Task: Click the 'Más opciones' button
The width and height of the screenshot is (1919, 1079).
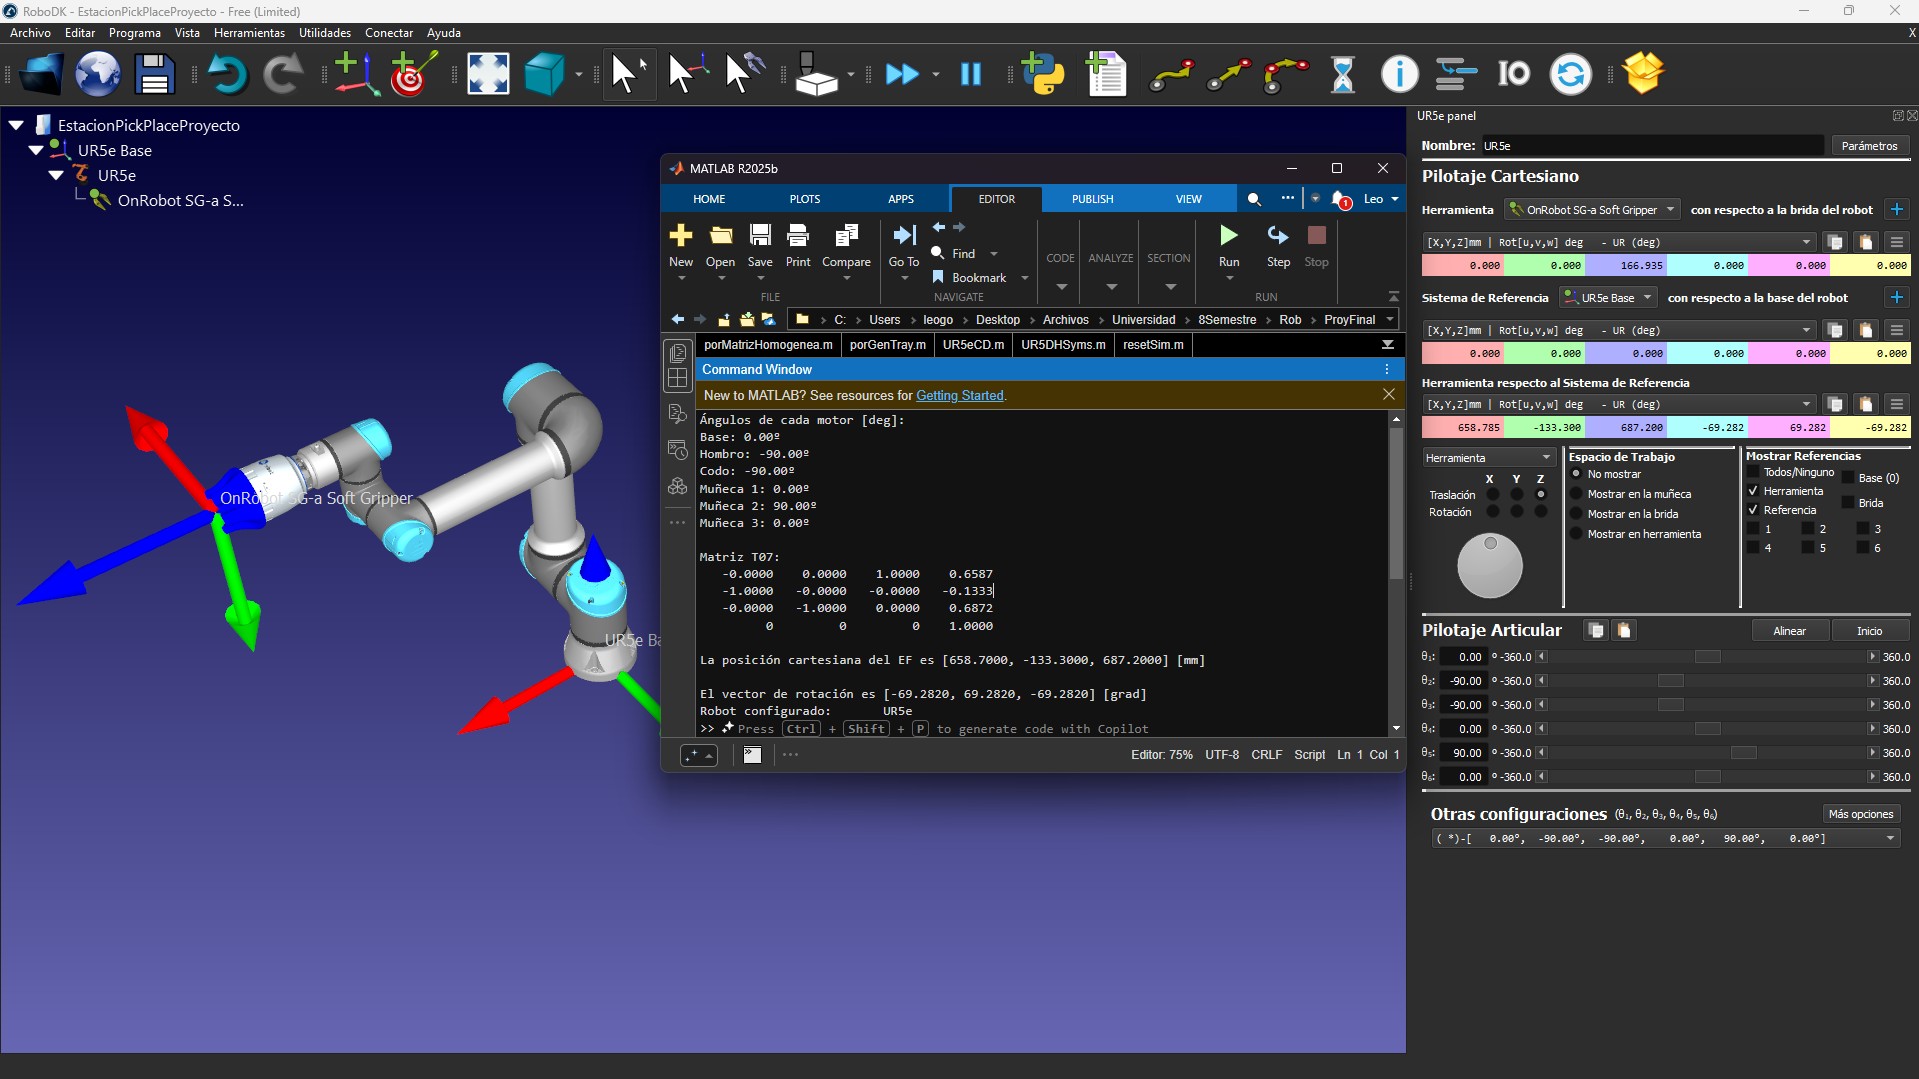Action: pyautogui.click(x=1860, y=814)
